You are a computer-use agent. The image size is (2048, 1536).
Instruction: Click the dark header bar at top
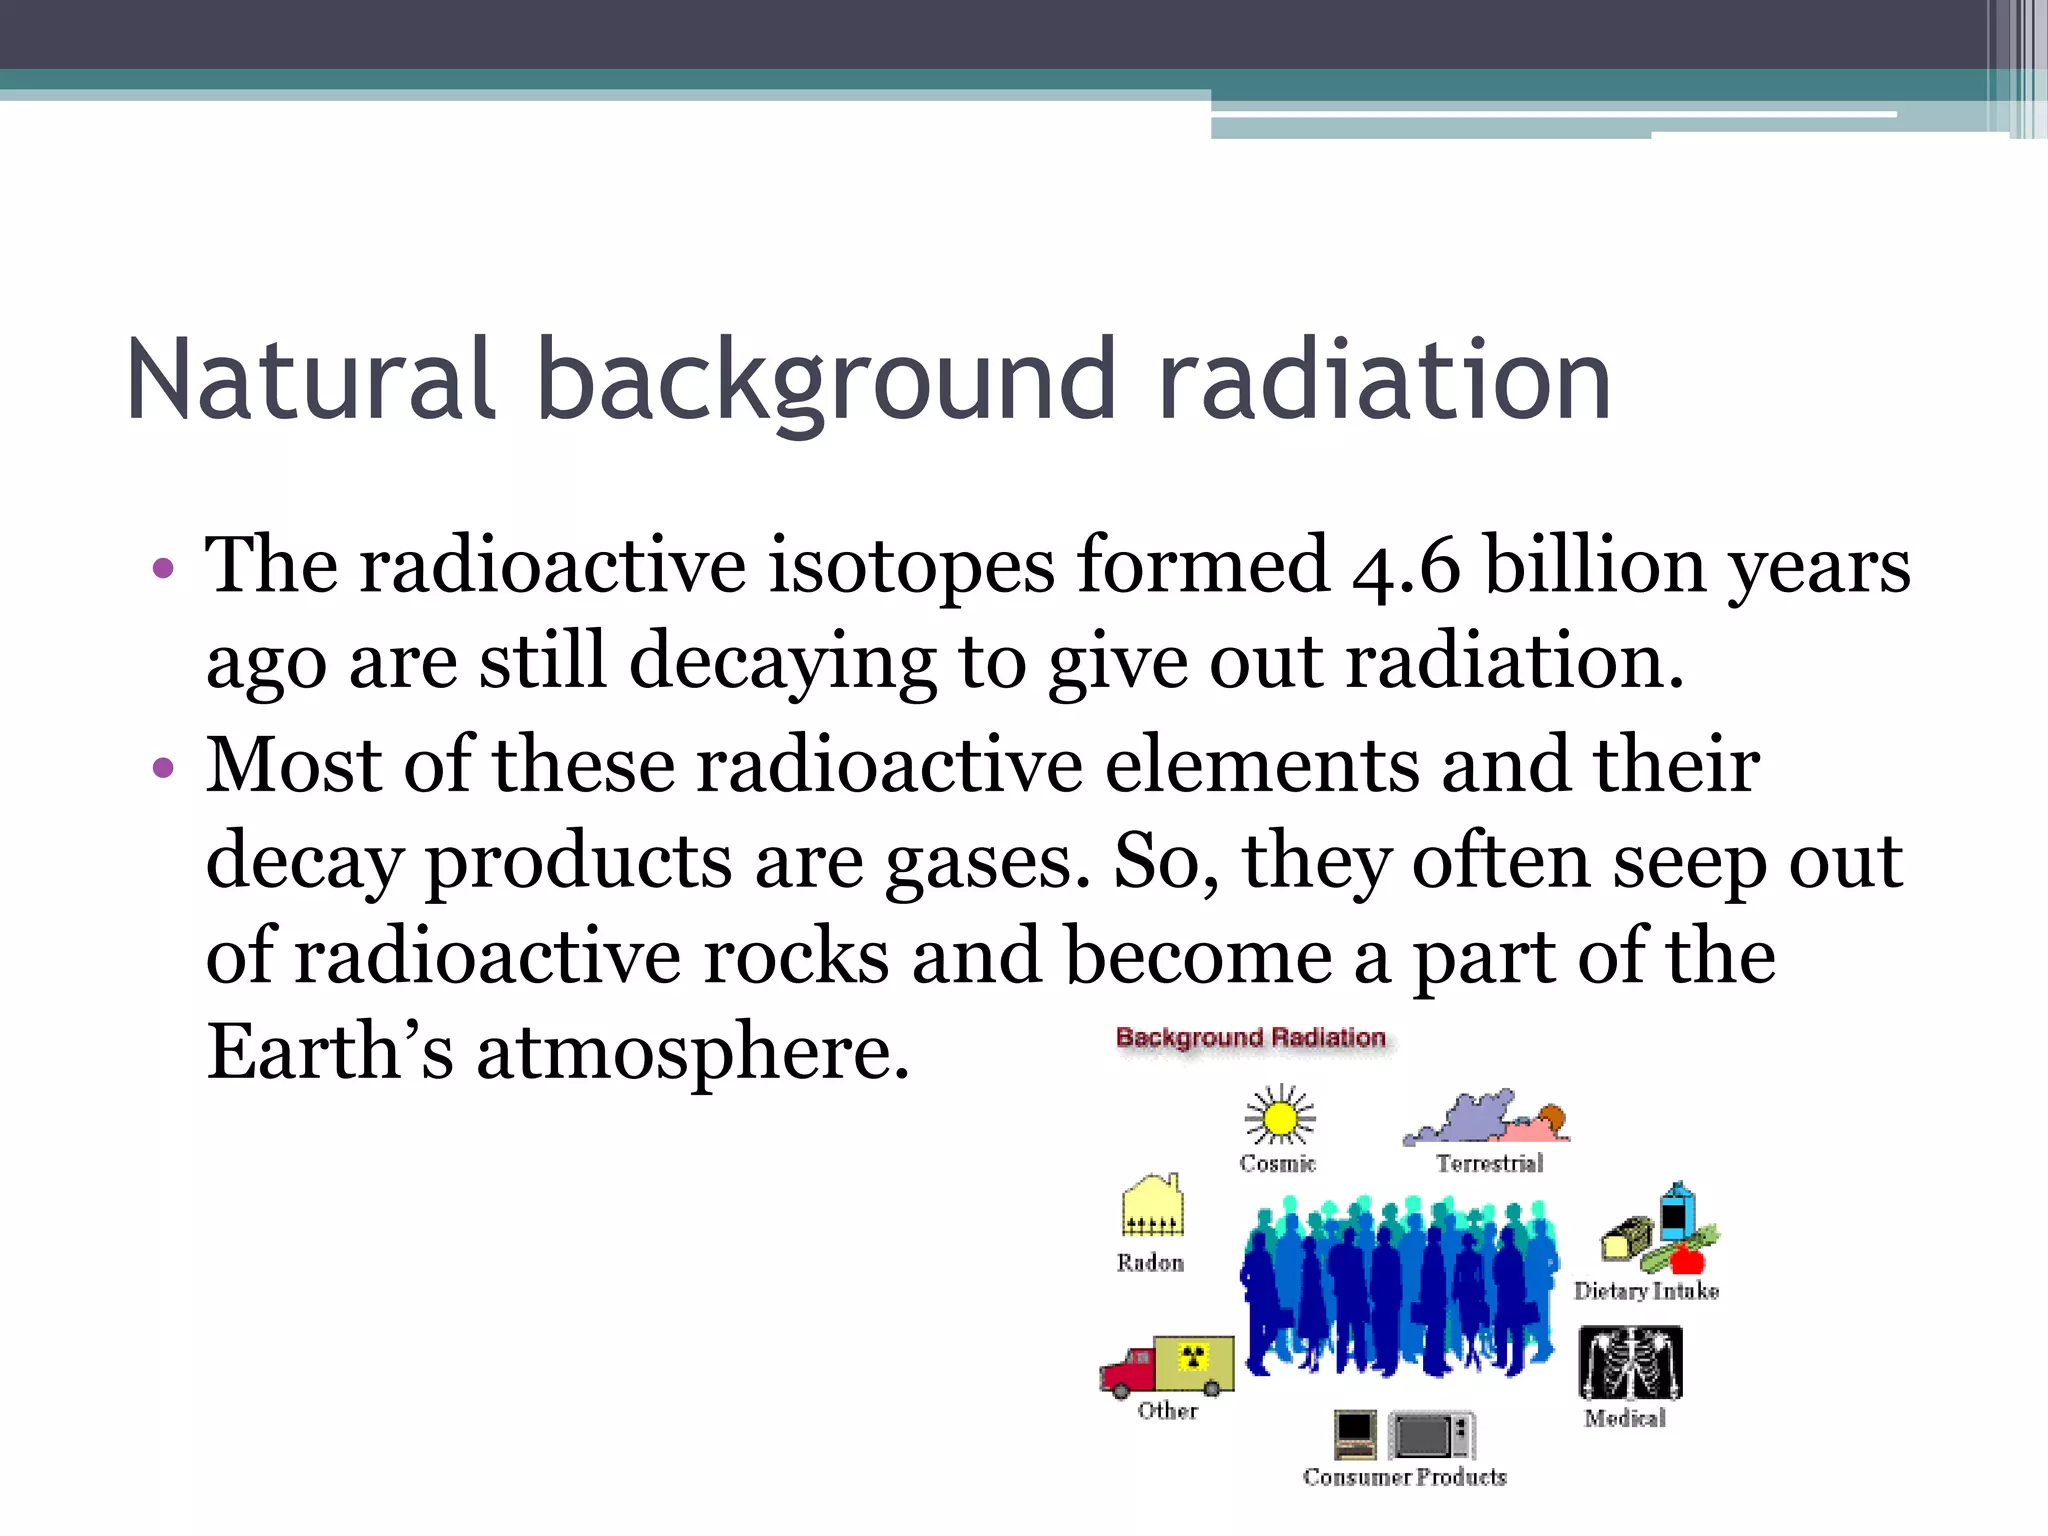[x=900, y=33]
